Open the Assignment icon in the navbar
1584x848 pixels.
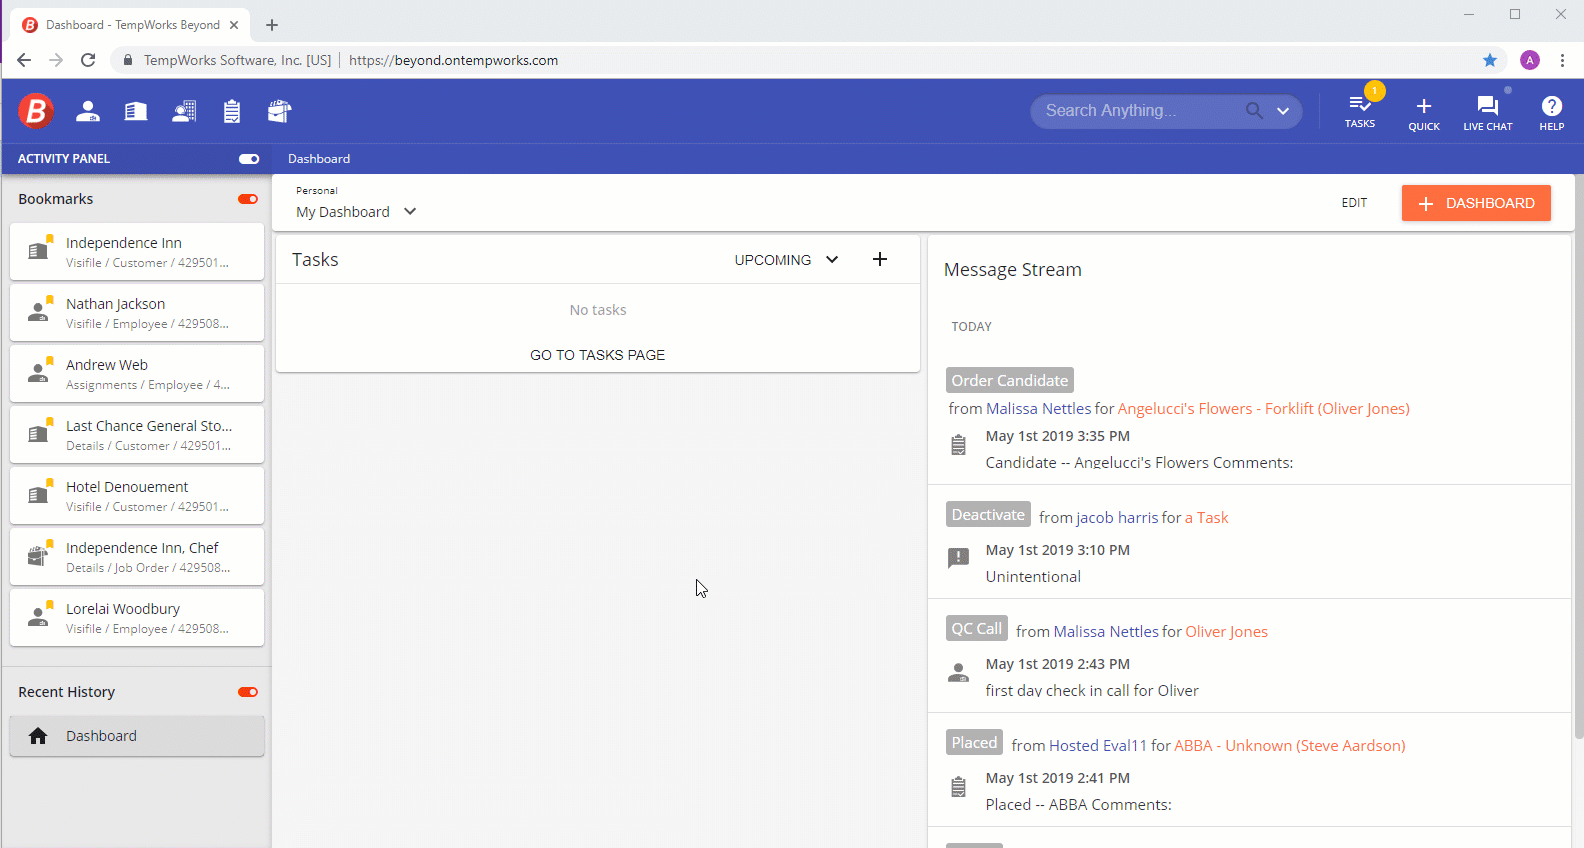click(x=280, y=111)
